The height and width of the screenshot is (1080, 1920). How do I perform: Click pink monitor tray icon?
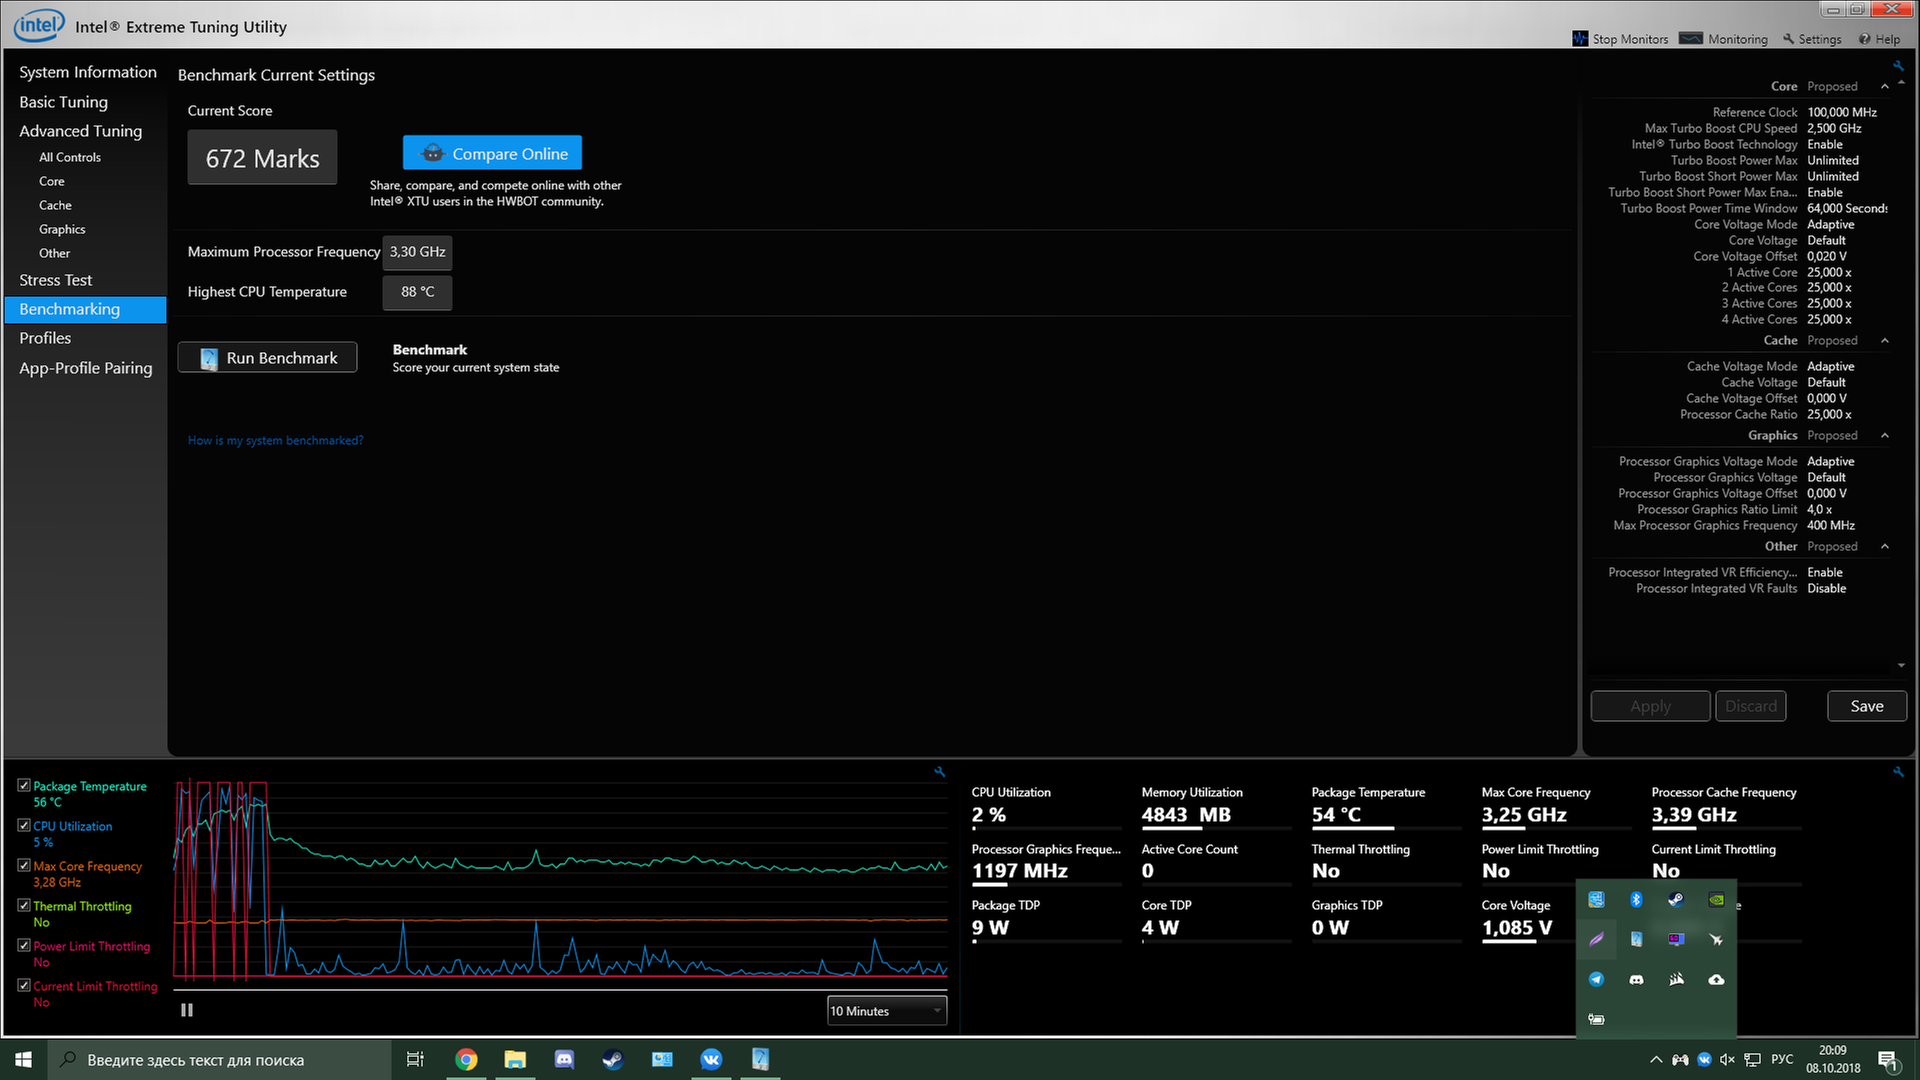click(1676, 940)
